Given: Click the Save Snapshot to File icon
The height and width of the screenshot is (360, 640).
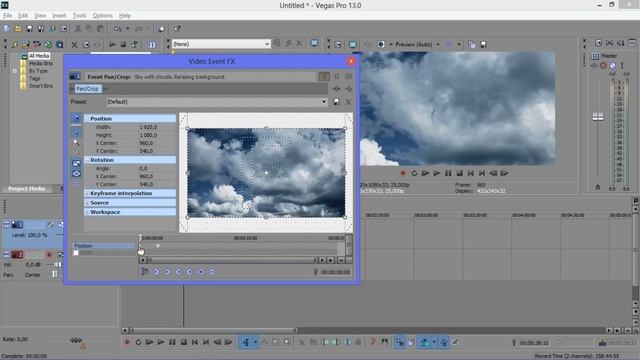Looking at the screenshot, I should pos(483,44).
